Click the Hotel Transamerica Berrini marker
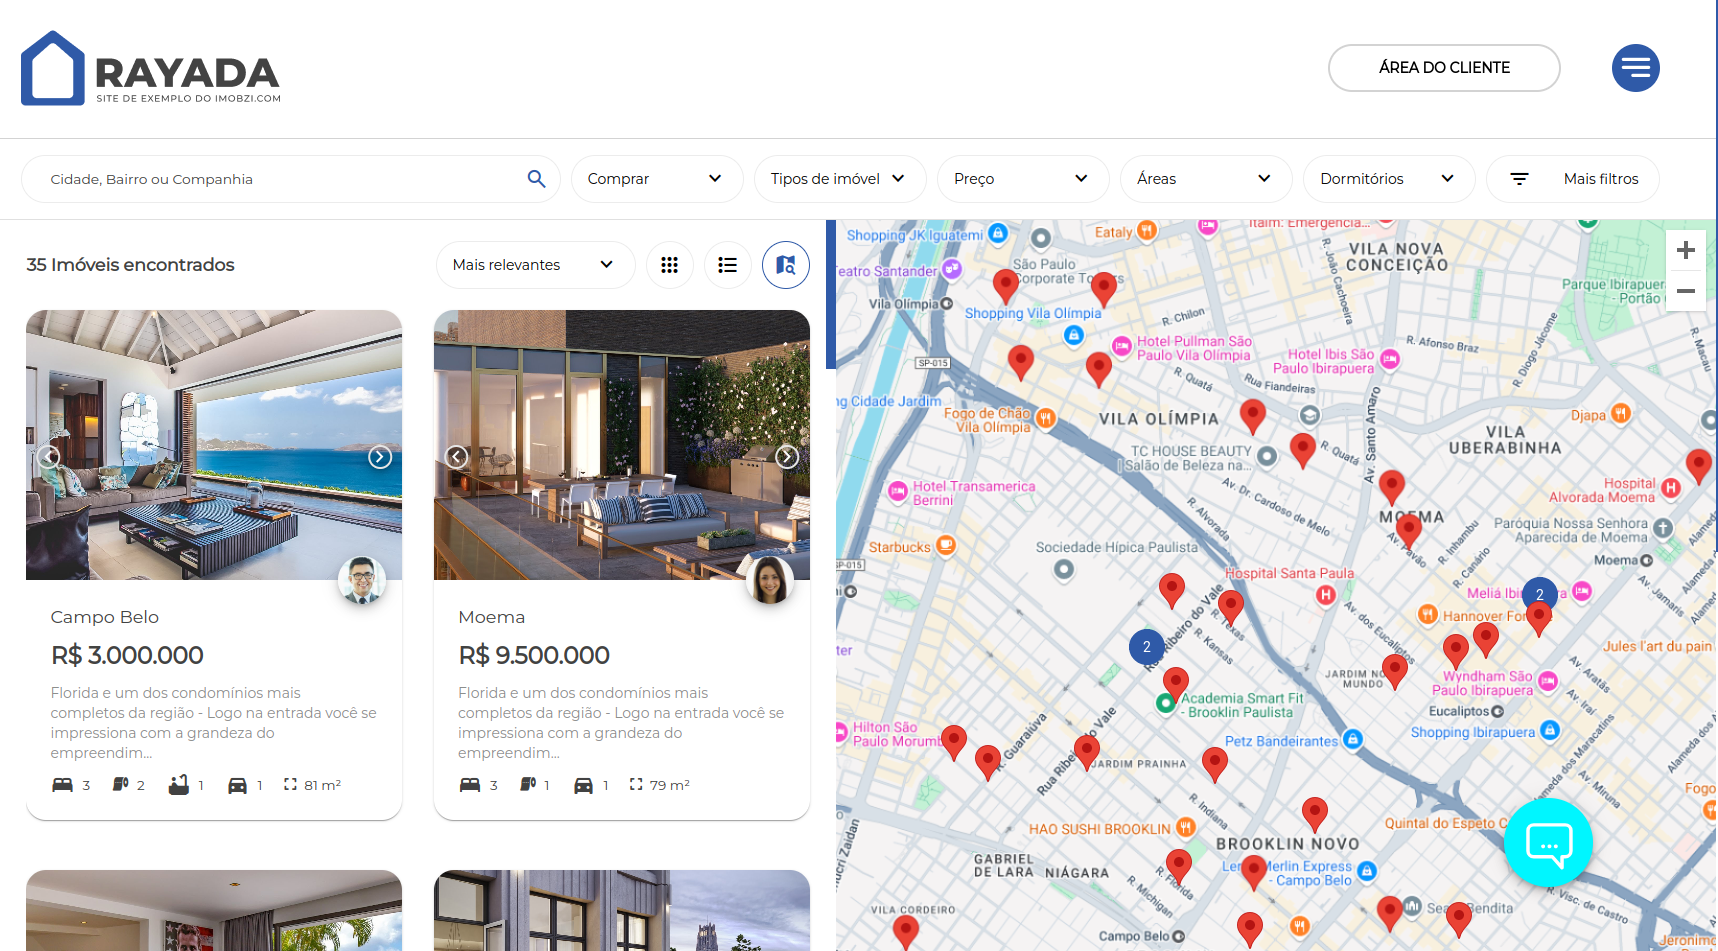The height and width of the screenshot is (951, 1718). pos(898,491)
